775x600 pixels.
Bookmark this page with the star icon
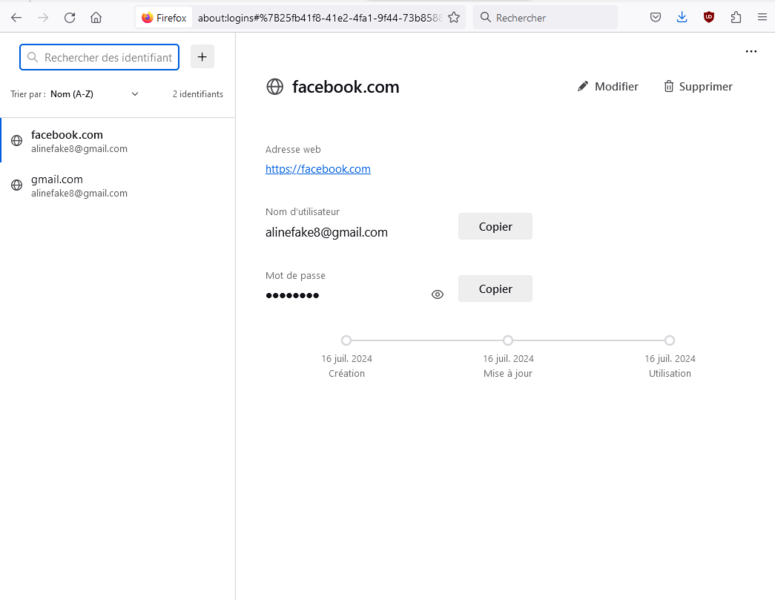tap(454, 17)
